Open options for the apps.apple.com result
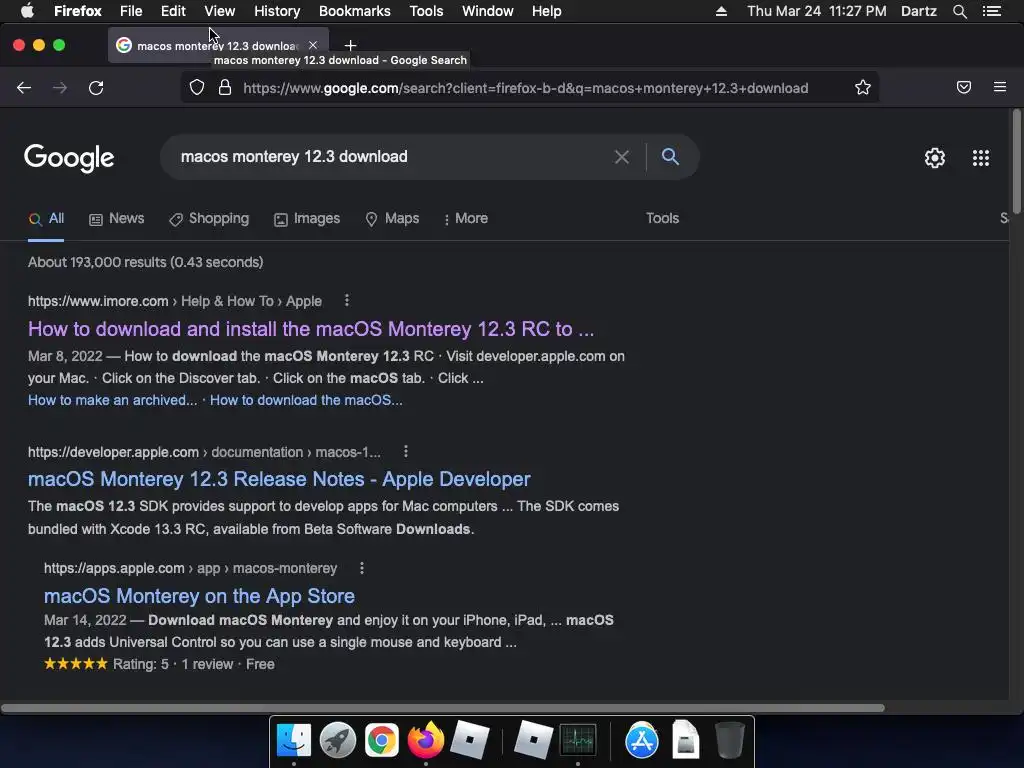Viewport: 1024px width, 768px height. [x=362, y=568]
